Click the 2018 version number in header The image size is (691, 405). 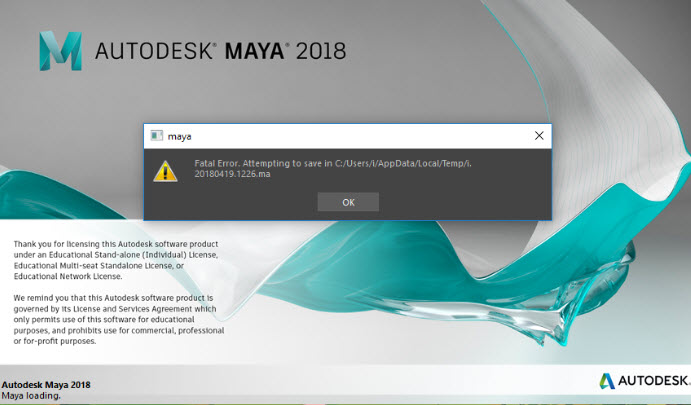[x=321, y=51]
